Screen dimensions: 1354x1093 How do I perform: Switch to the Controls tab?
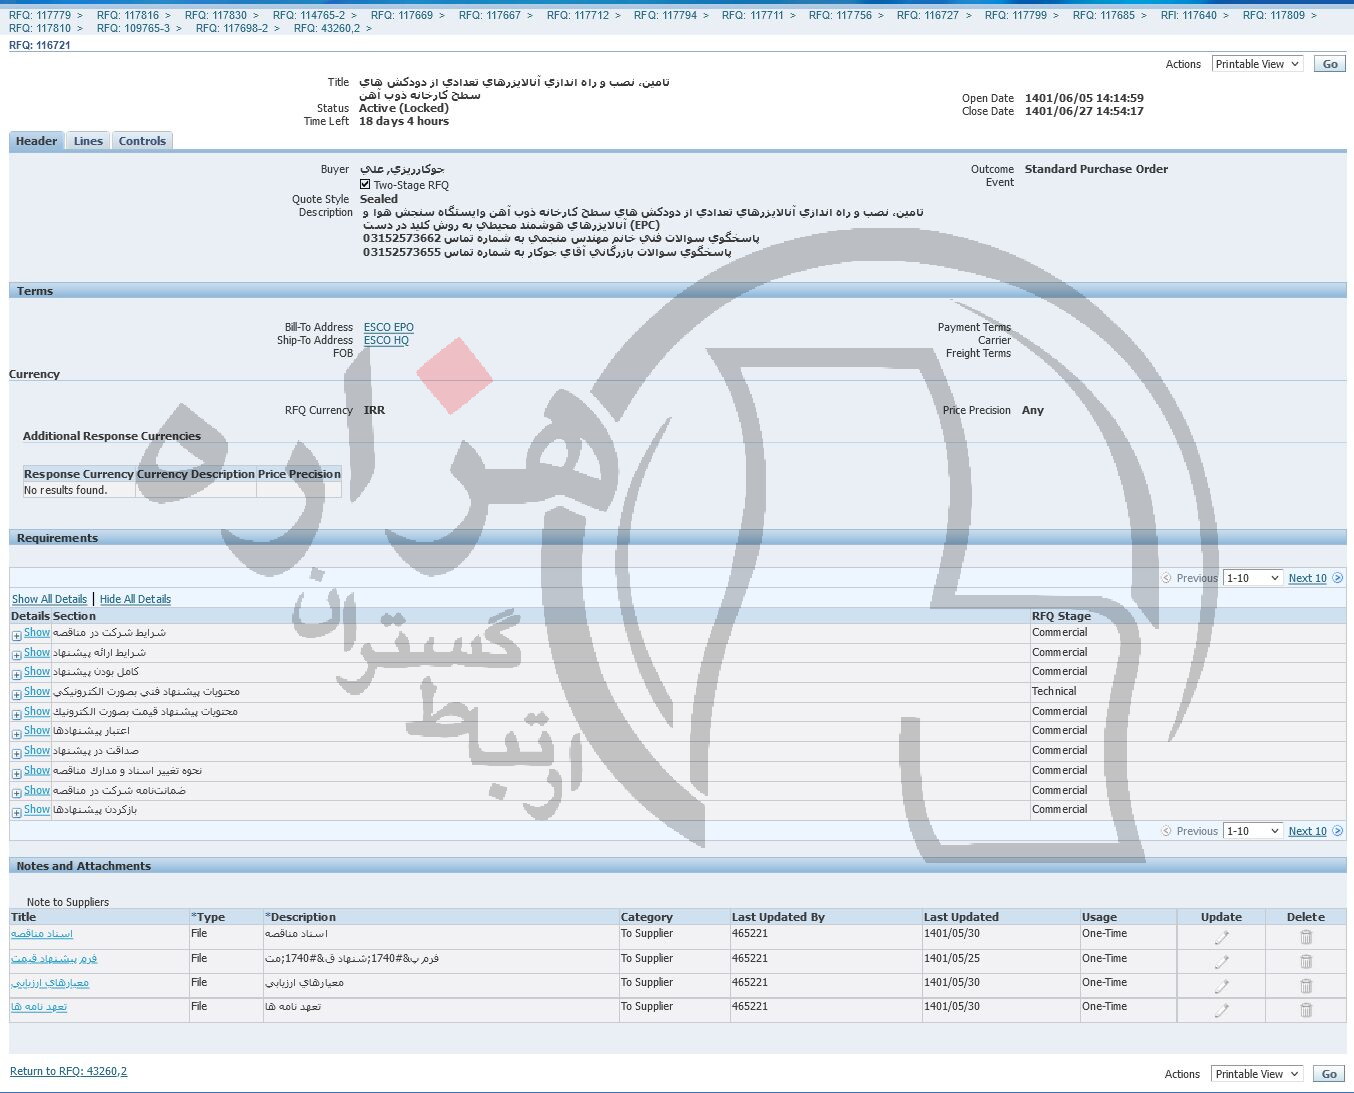142,141
